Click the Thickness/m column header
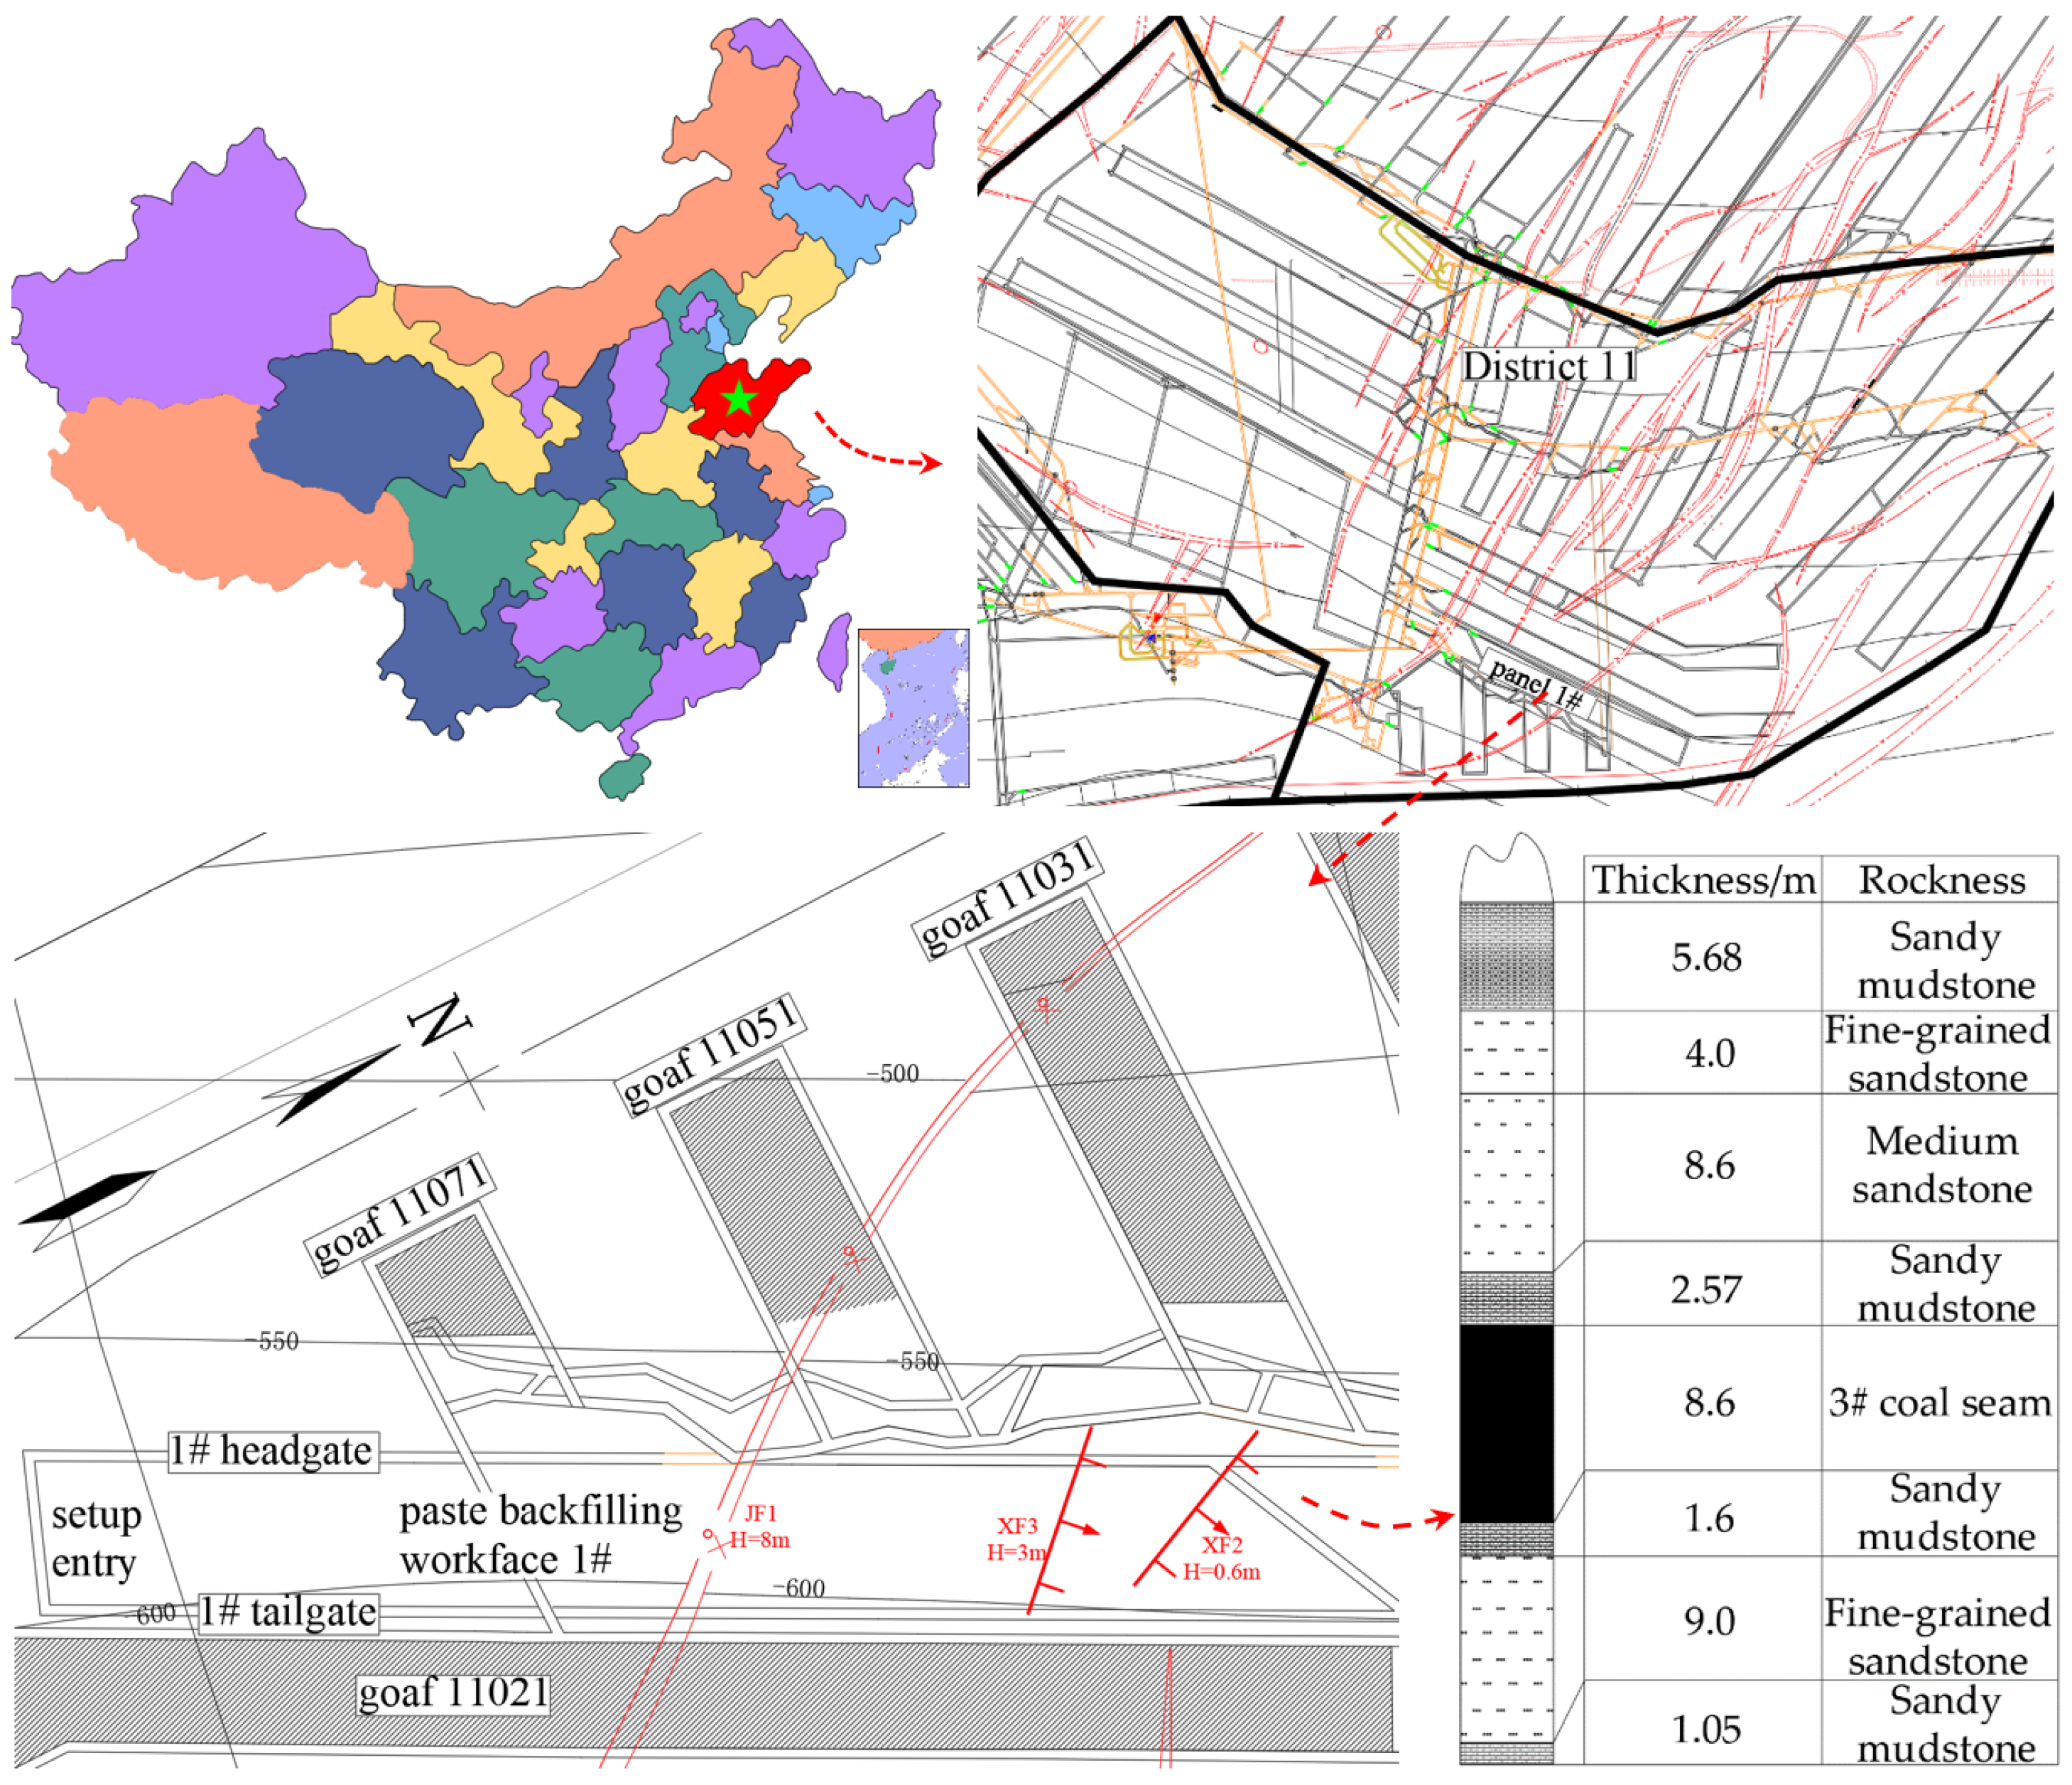This screenshot has height=1785, width=2072. pyautogui.click(x=1703, y=879)
